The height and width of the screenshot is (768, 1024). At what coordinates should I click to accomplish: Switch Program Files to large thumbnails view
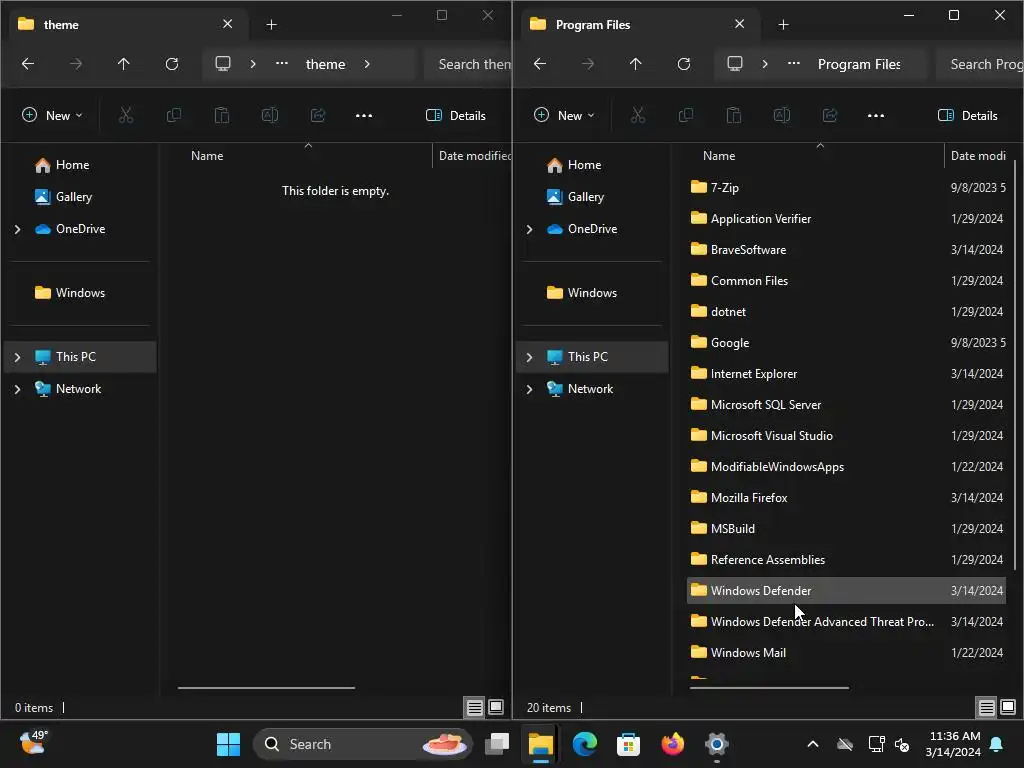pos(1008,707)
